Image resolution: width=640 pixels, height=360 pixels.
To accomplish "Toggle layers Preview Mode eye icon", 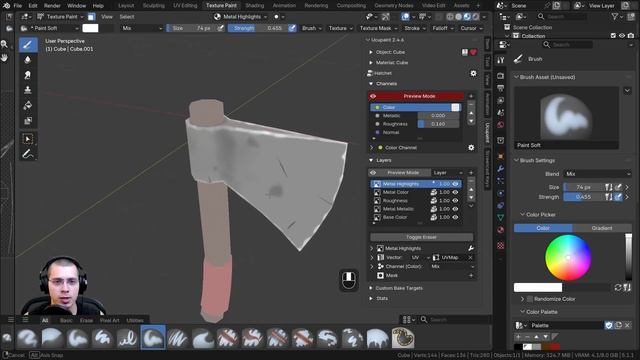I will (x=373, y=173).
